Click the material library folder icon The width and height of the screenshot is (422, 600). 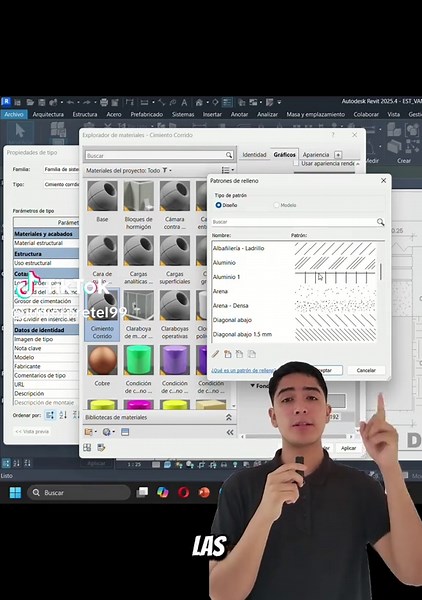coord(89,432)
